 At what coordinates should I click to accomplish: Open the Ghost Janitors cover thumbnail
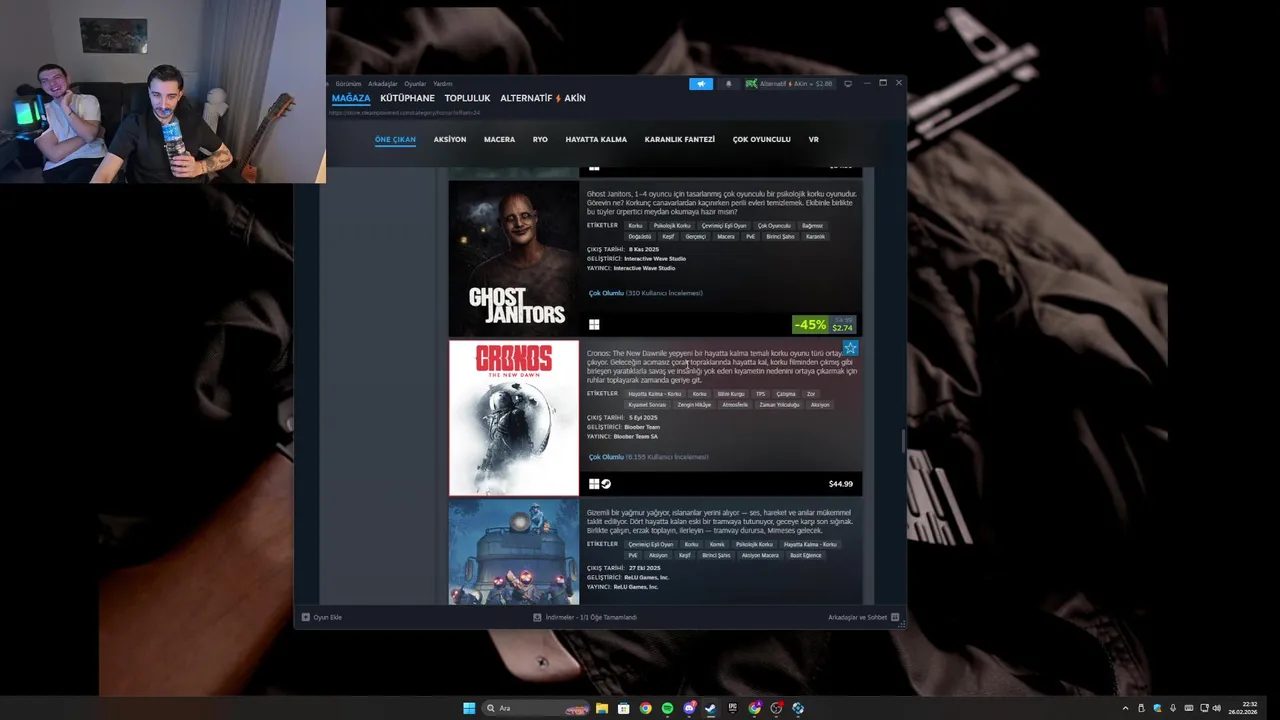pyautogui.click(x=514, y=258)
